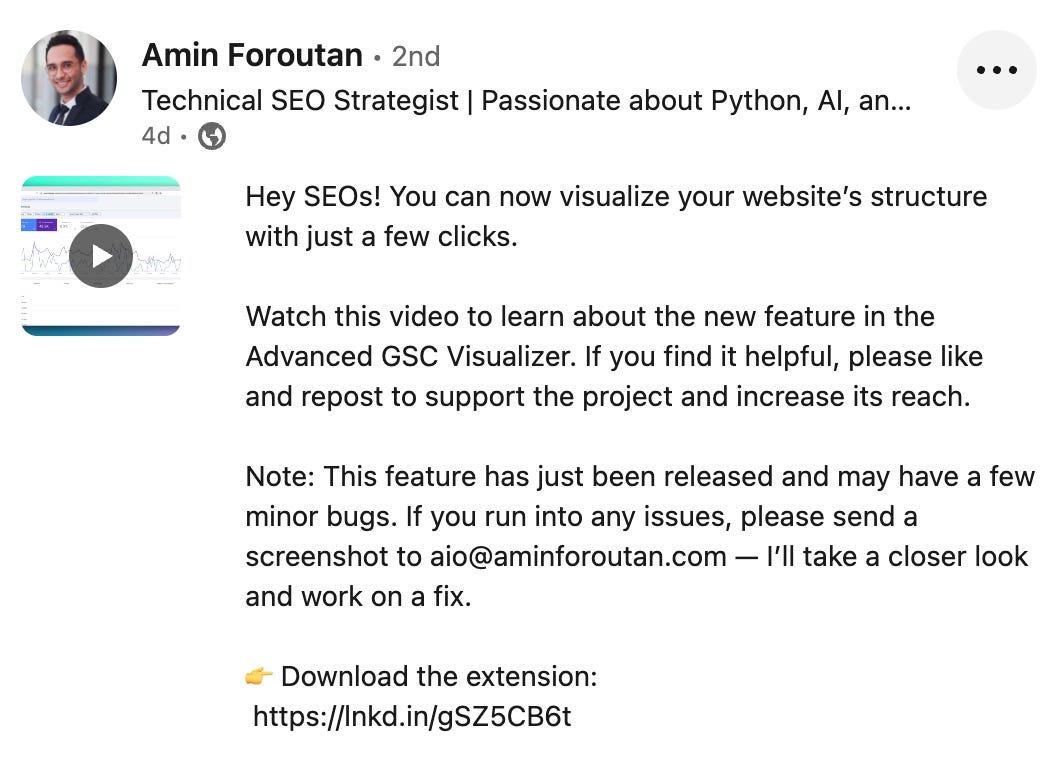Click the 2nd connection degree badge
Image resolution: width=1064 pixels, height=778 pixels.
pyautogui.click(x=416, y=56)
